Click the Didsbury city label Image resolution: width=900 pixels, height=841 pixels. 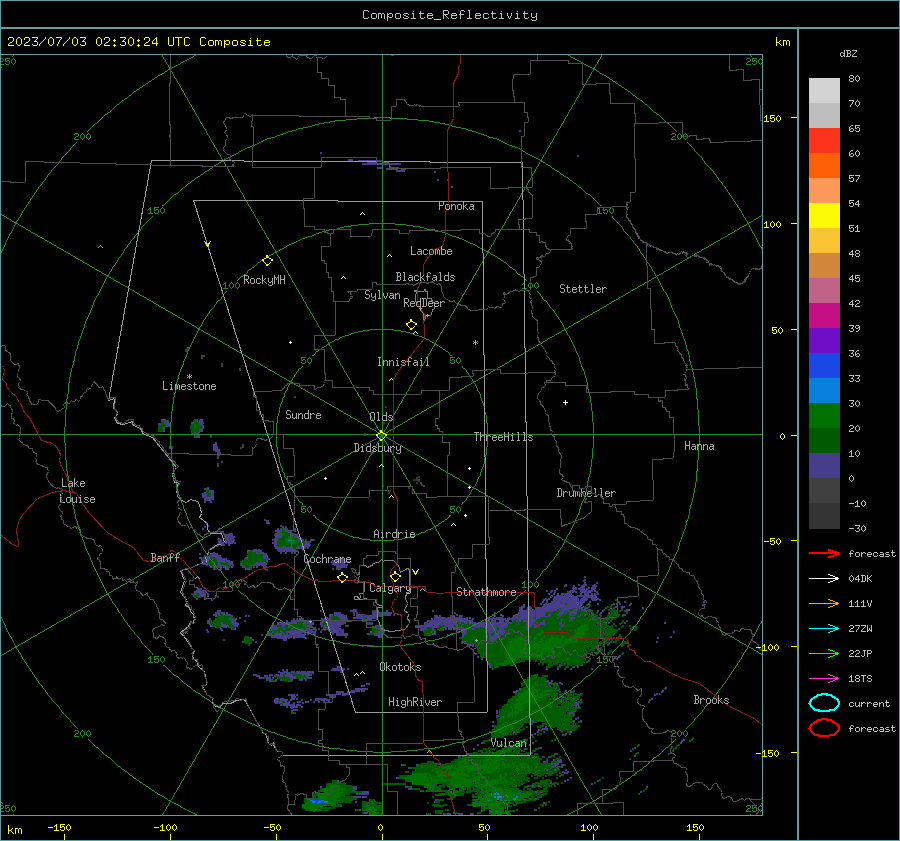[377, 448]
